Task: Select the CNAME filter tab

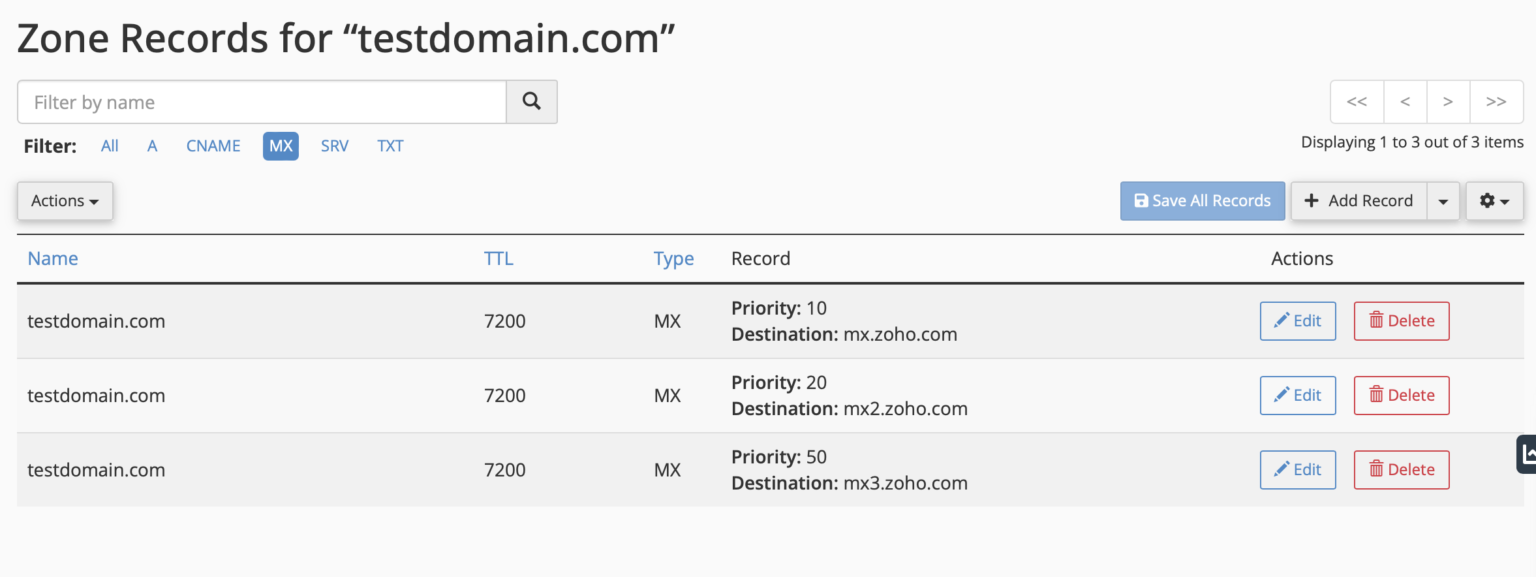Action: click(x=213, y=146)
